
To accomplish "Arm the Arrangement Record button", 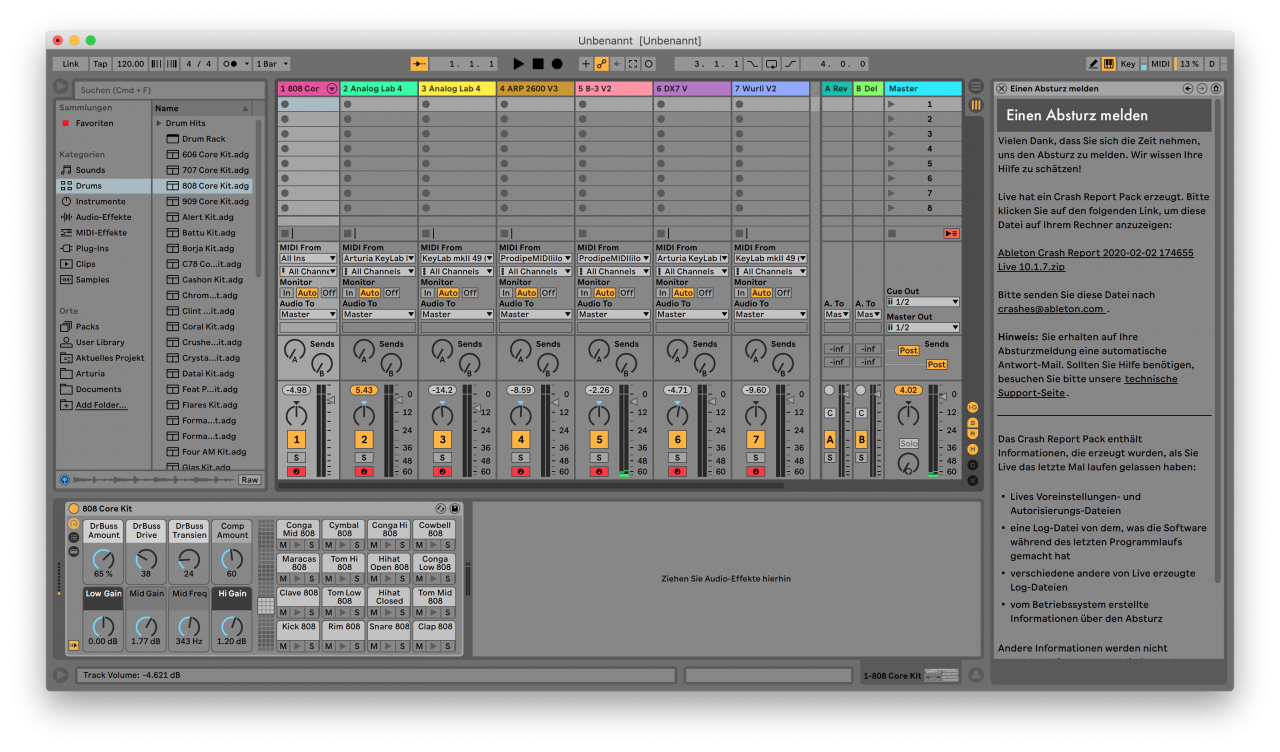I will click(x=557, y=63).
